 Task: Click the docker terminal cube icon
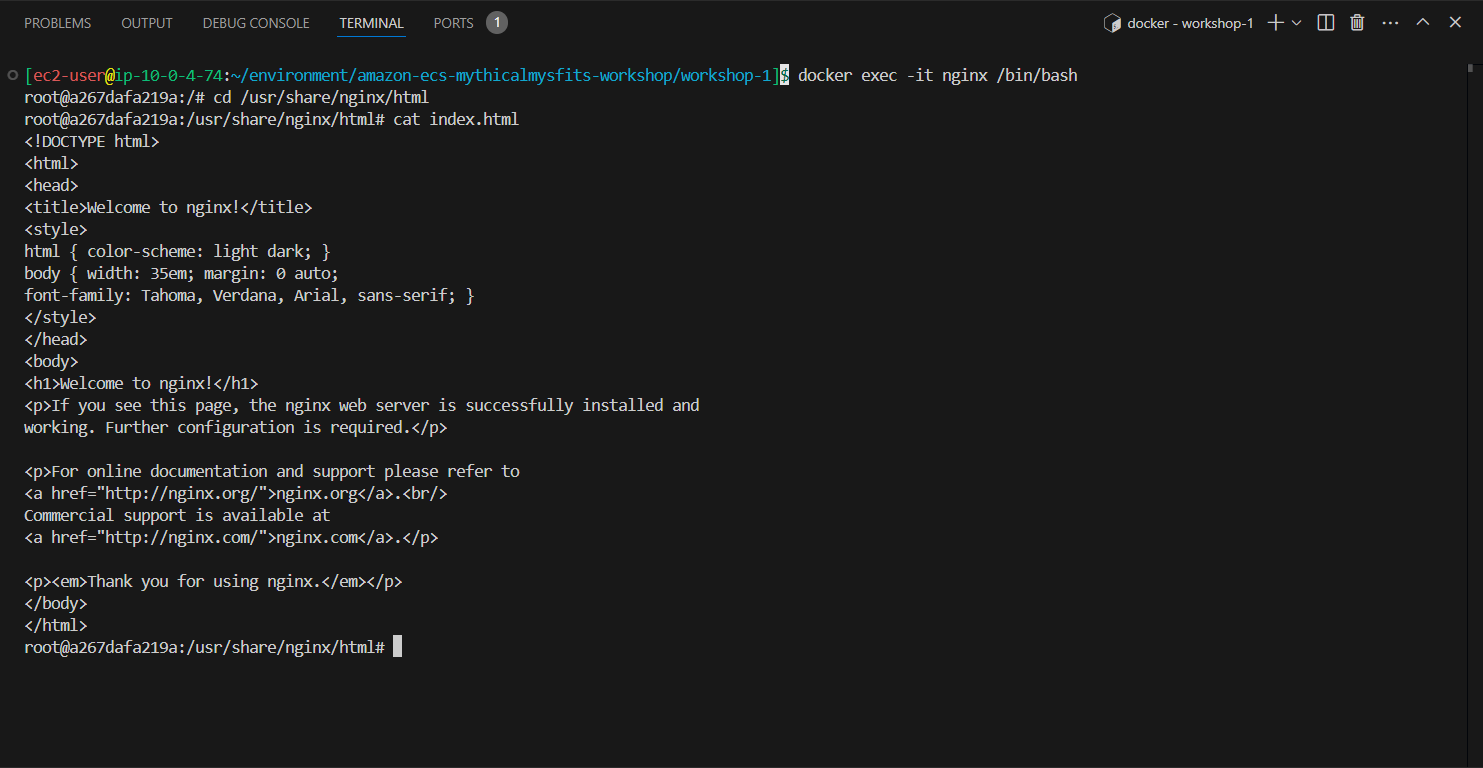(1111, 23)
